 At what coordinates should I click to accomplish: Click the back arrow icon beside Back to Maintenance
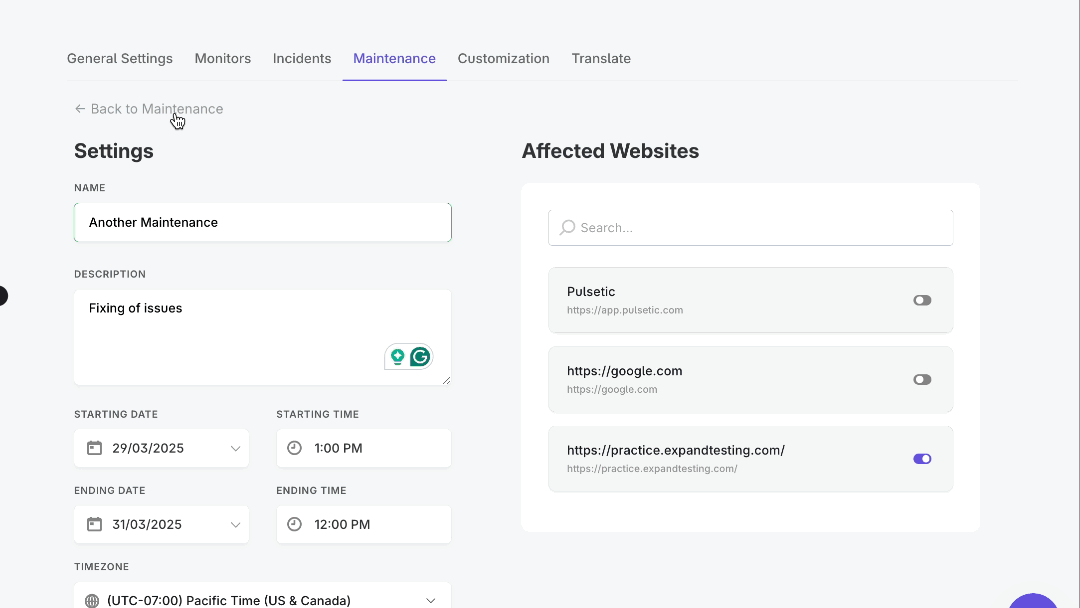(x=80, y=109)
